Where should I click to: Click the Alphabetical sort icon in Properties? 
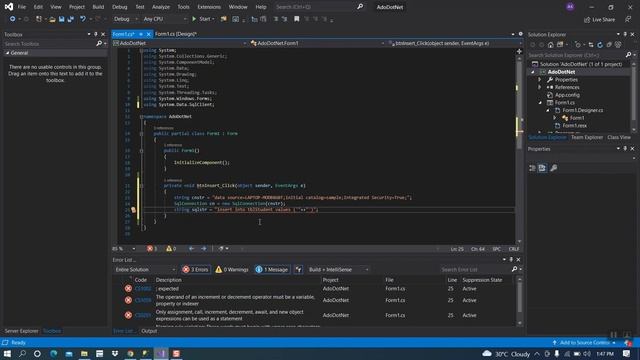(542, 168)
